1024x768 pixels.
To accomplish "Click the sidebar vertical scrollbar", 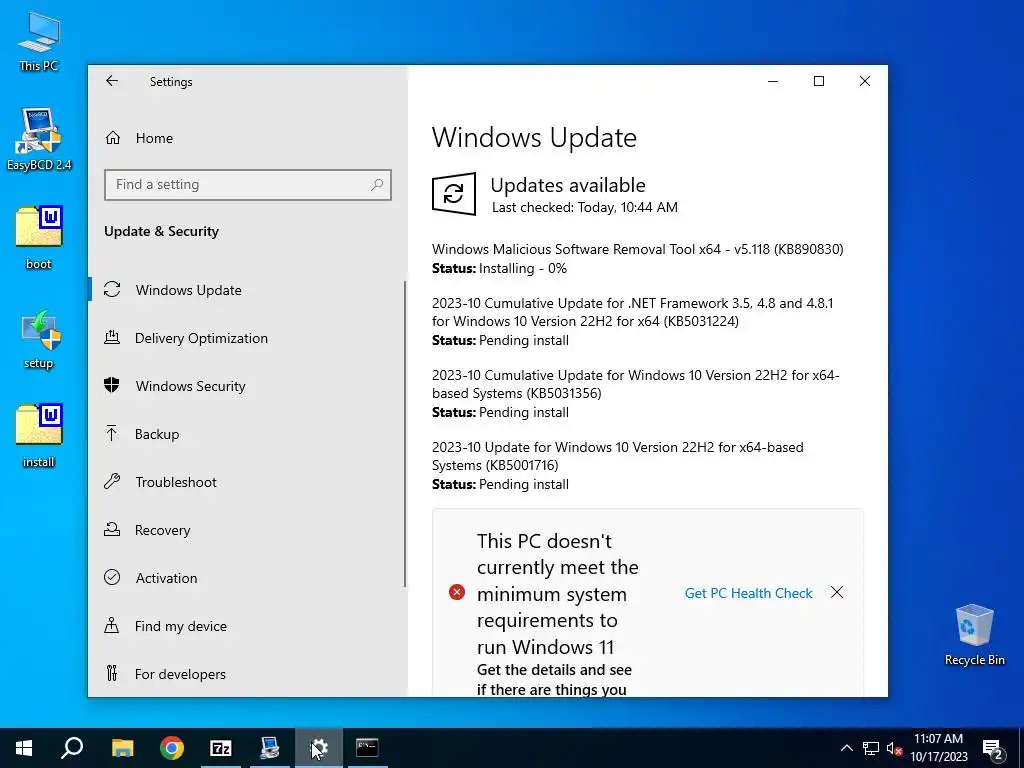I will point(405,434).
